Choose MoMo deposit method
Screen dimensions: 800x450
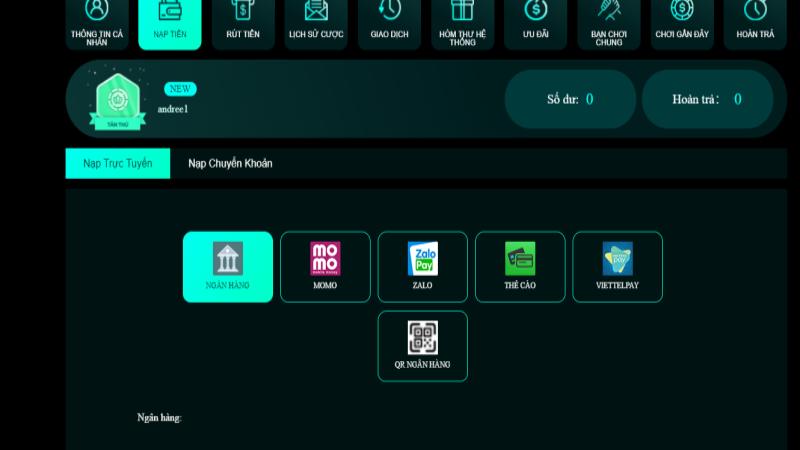point(325,267)
